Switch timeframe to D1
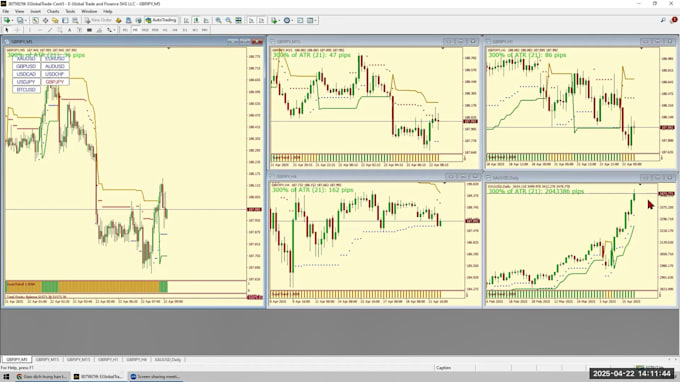 pyautogui.click(x=185, y=30)
